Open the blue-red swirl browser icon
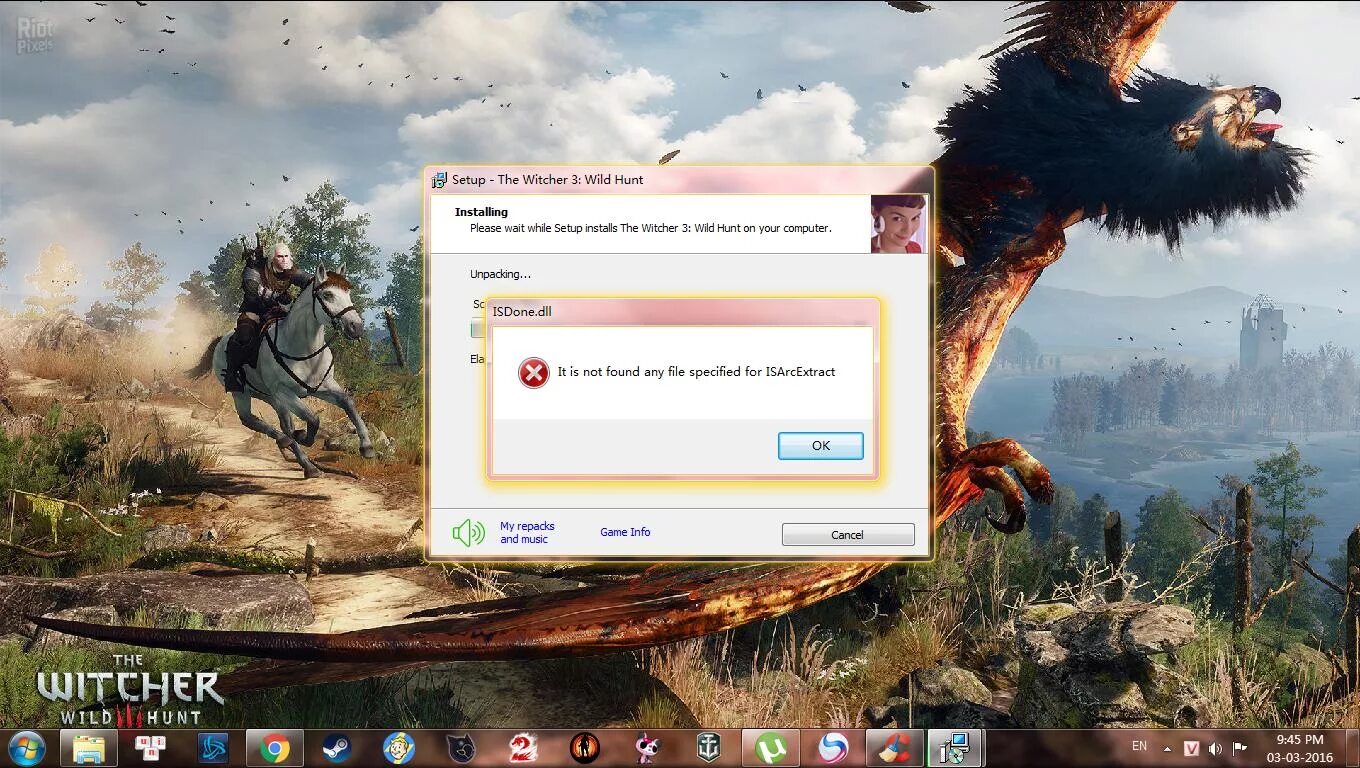The image size is (1360, 768). pyautogui.click(x=832, y=748)
